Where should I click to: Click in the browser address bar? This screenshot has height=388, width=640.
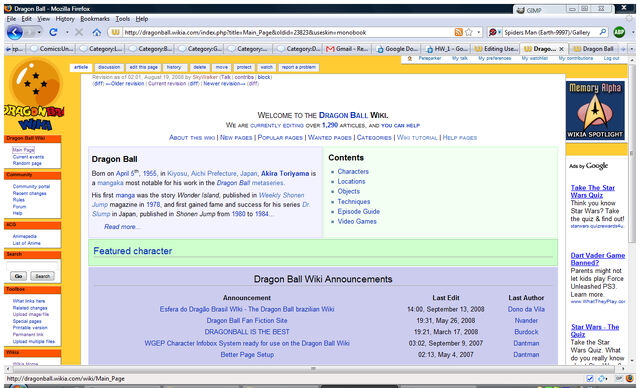286,32
